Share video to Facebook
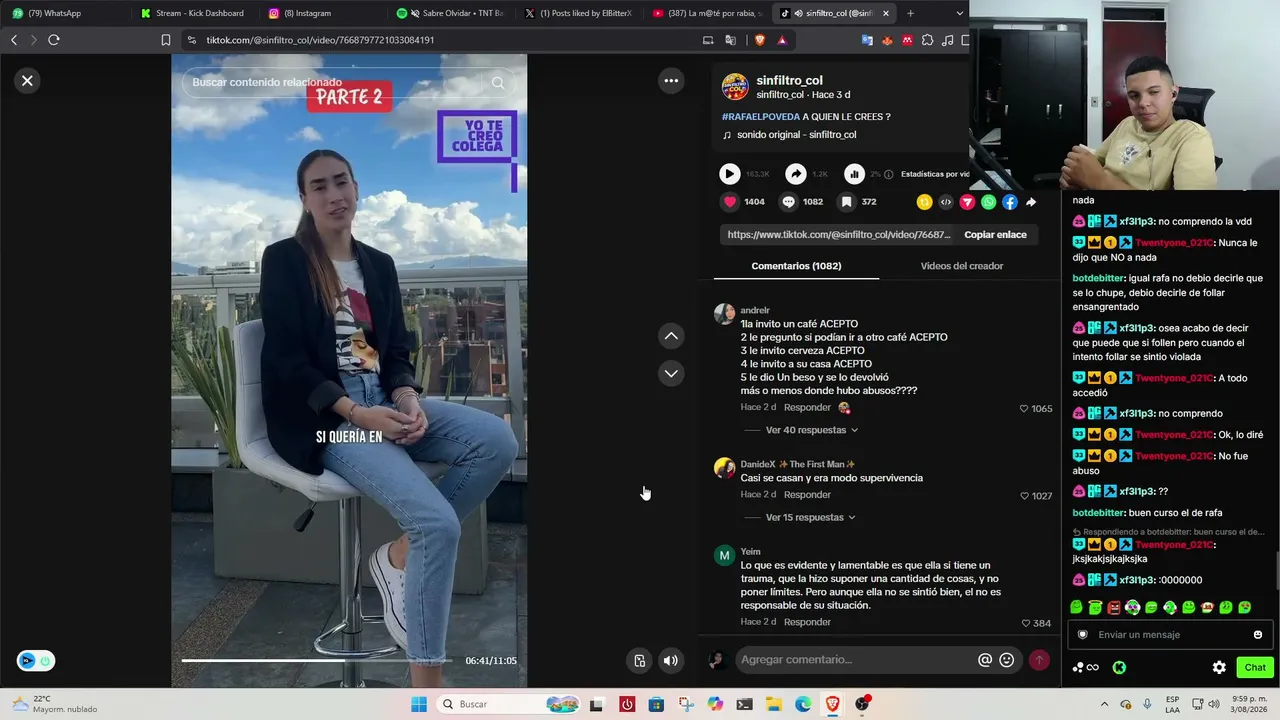 [x=1010, y=202]
